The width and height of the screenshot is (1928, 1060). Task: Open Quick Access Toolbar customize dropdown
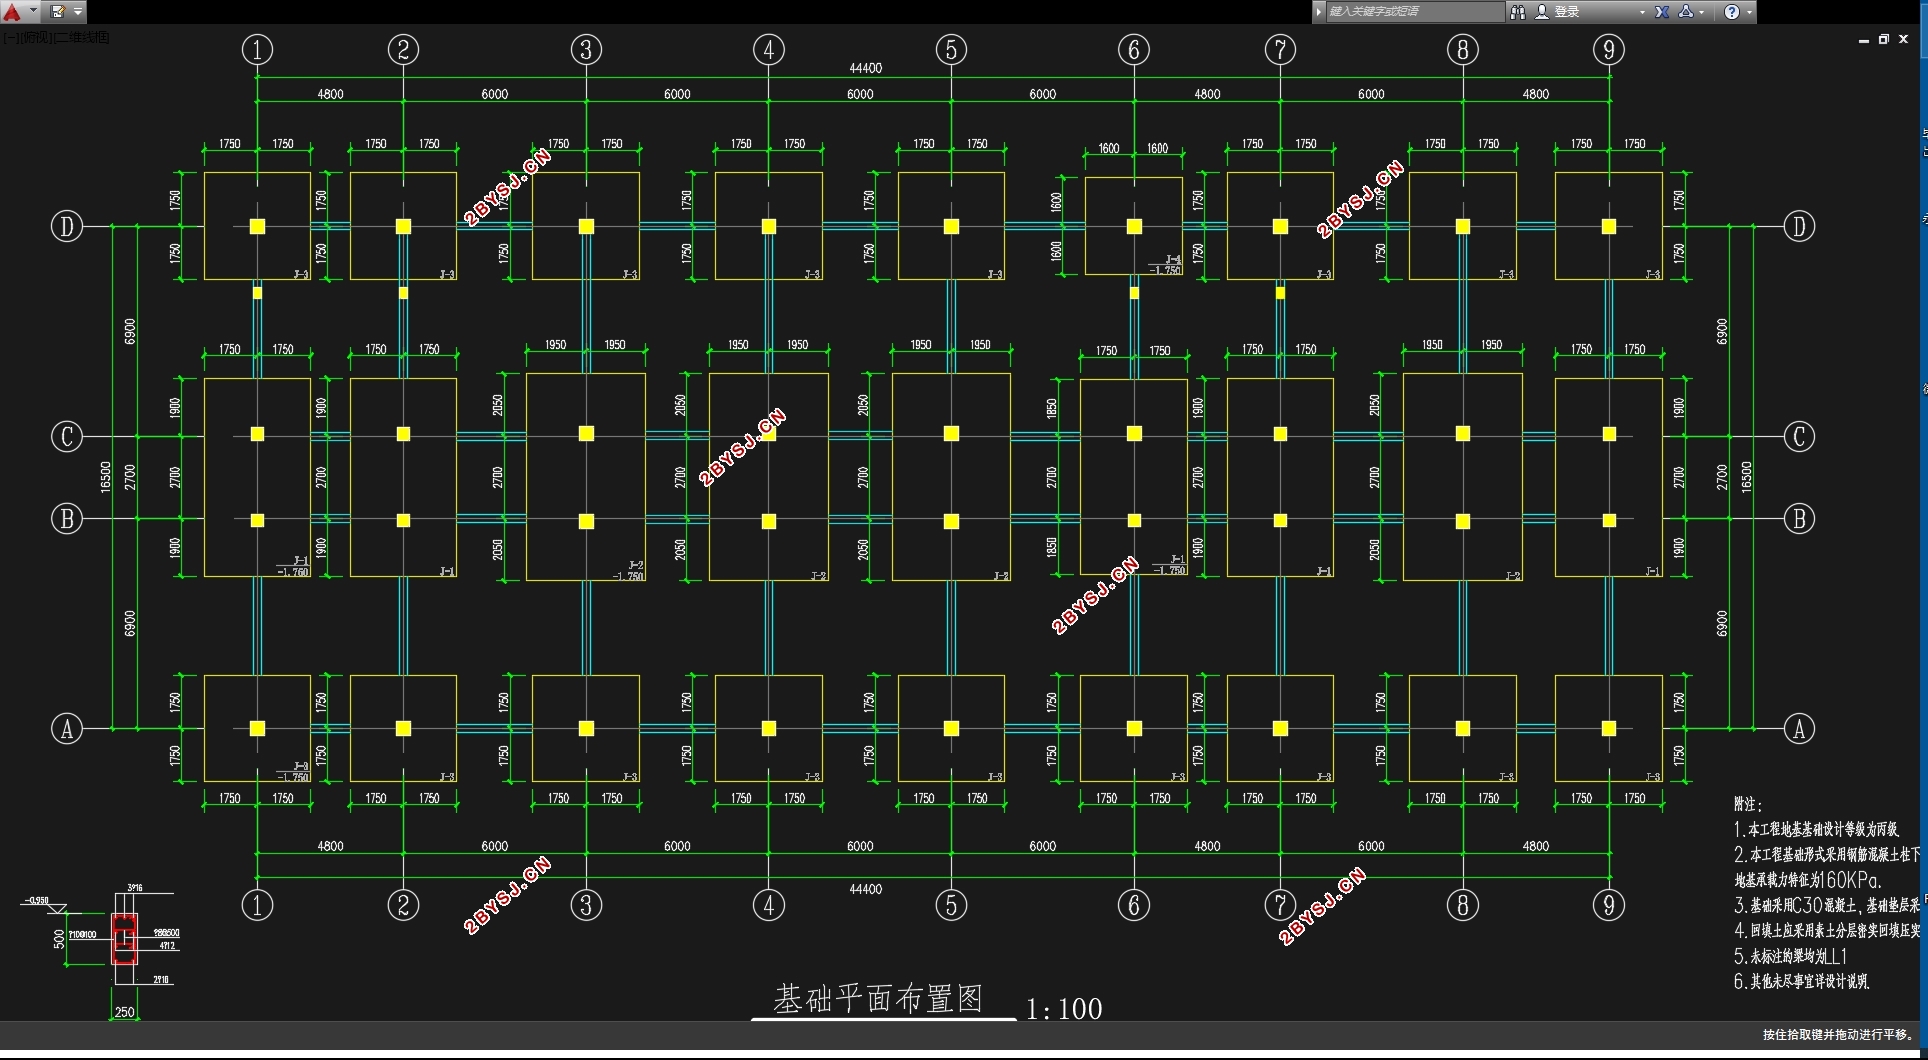pyautogui.click(x=78, y=12)
